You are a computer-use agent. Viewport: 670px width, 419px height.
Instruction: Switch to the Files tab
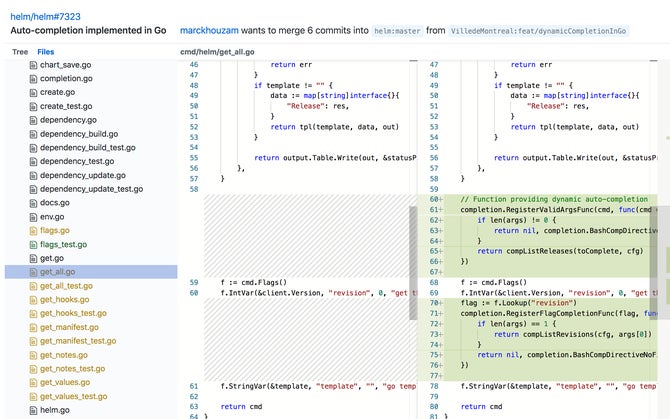click(46, 52)
